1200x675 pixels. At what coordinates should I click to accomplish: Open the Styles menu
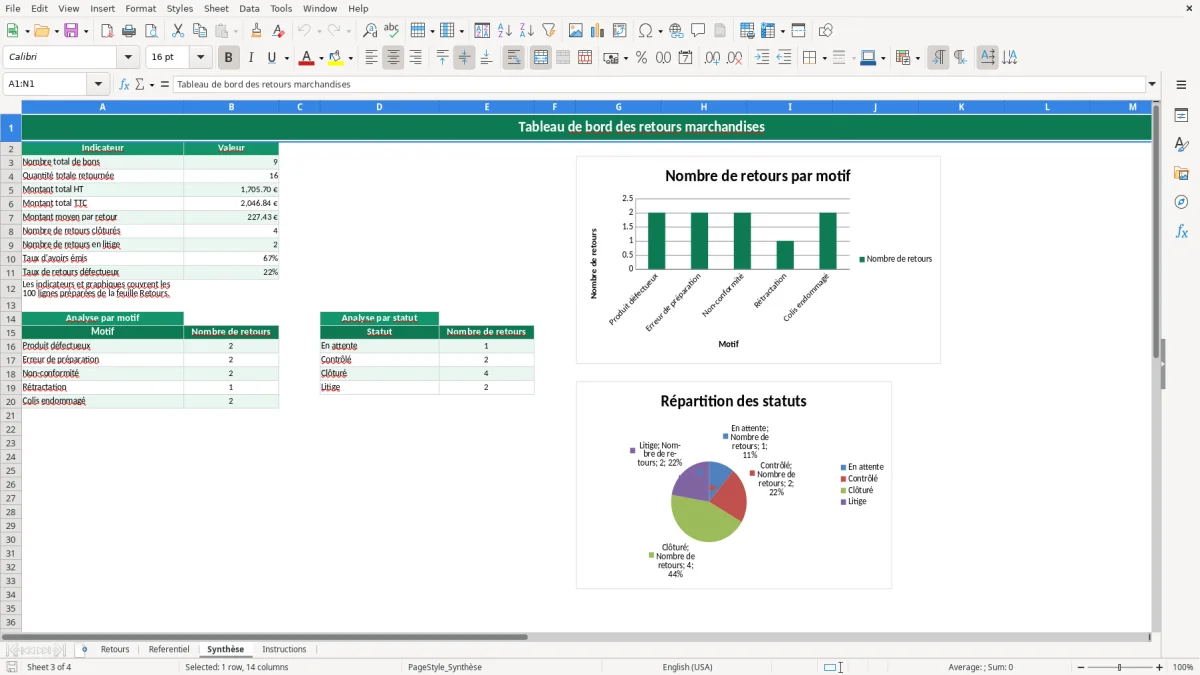[x=180, y=8]
